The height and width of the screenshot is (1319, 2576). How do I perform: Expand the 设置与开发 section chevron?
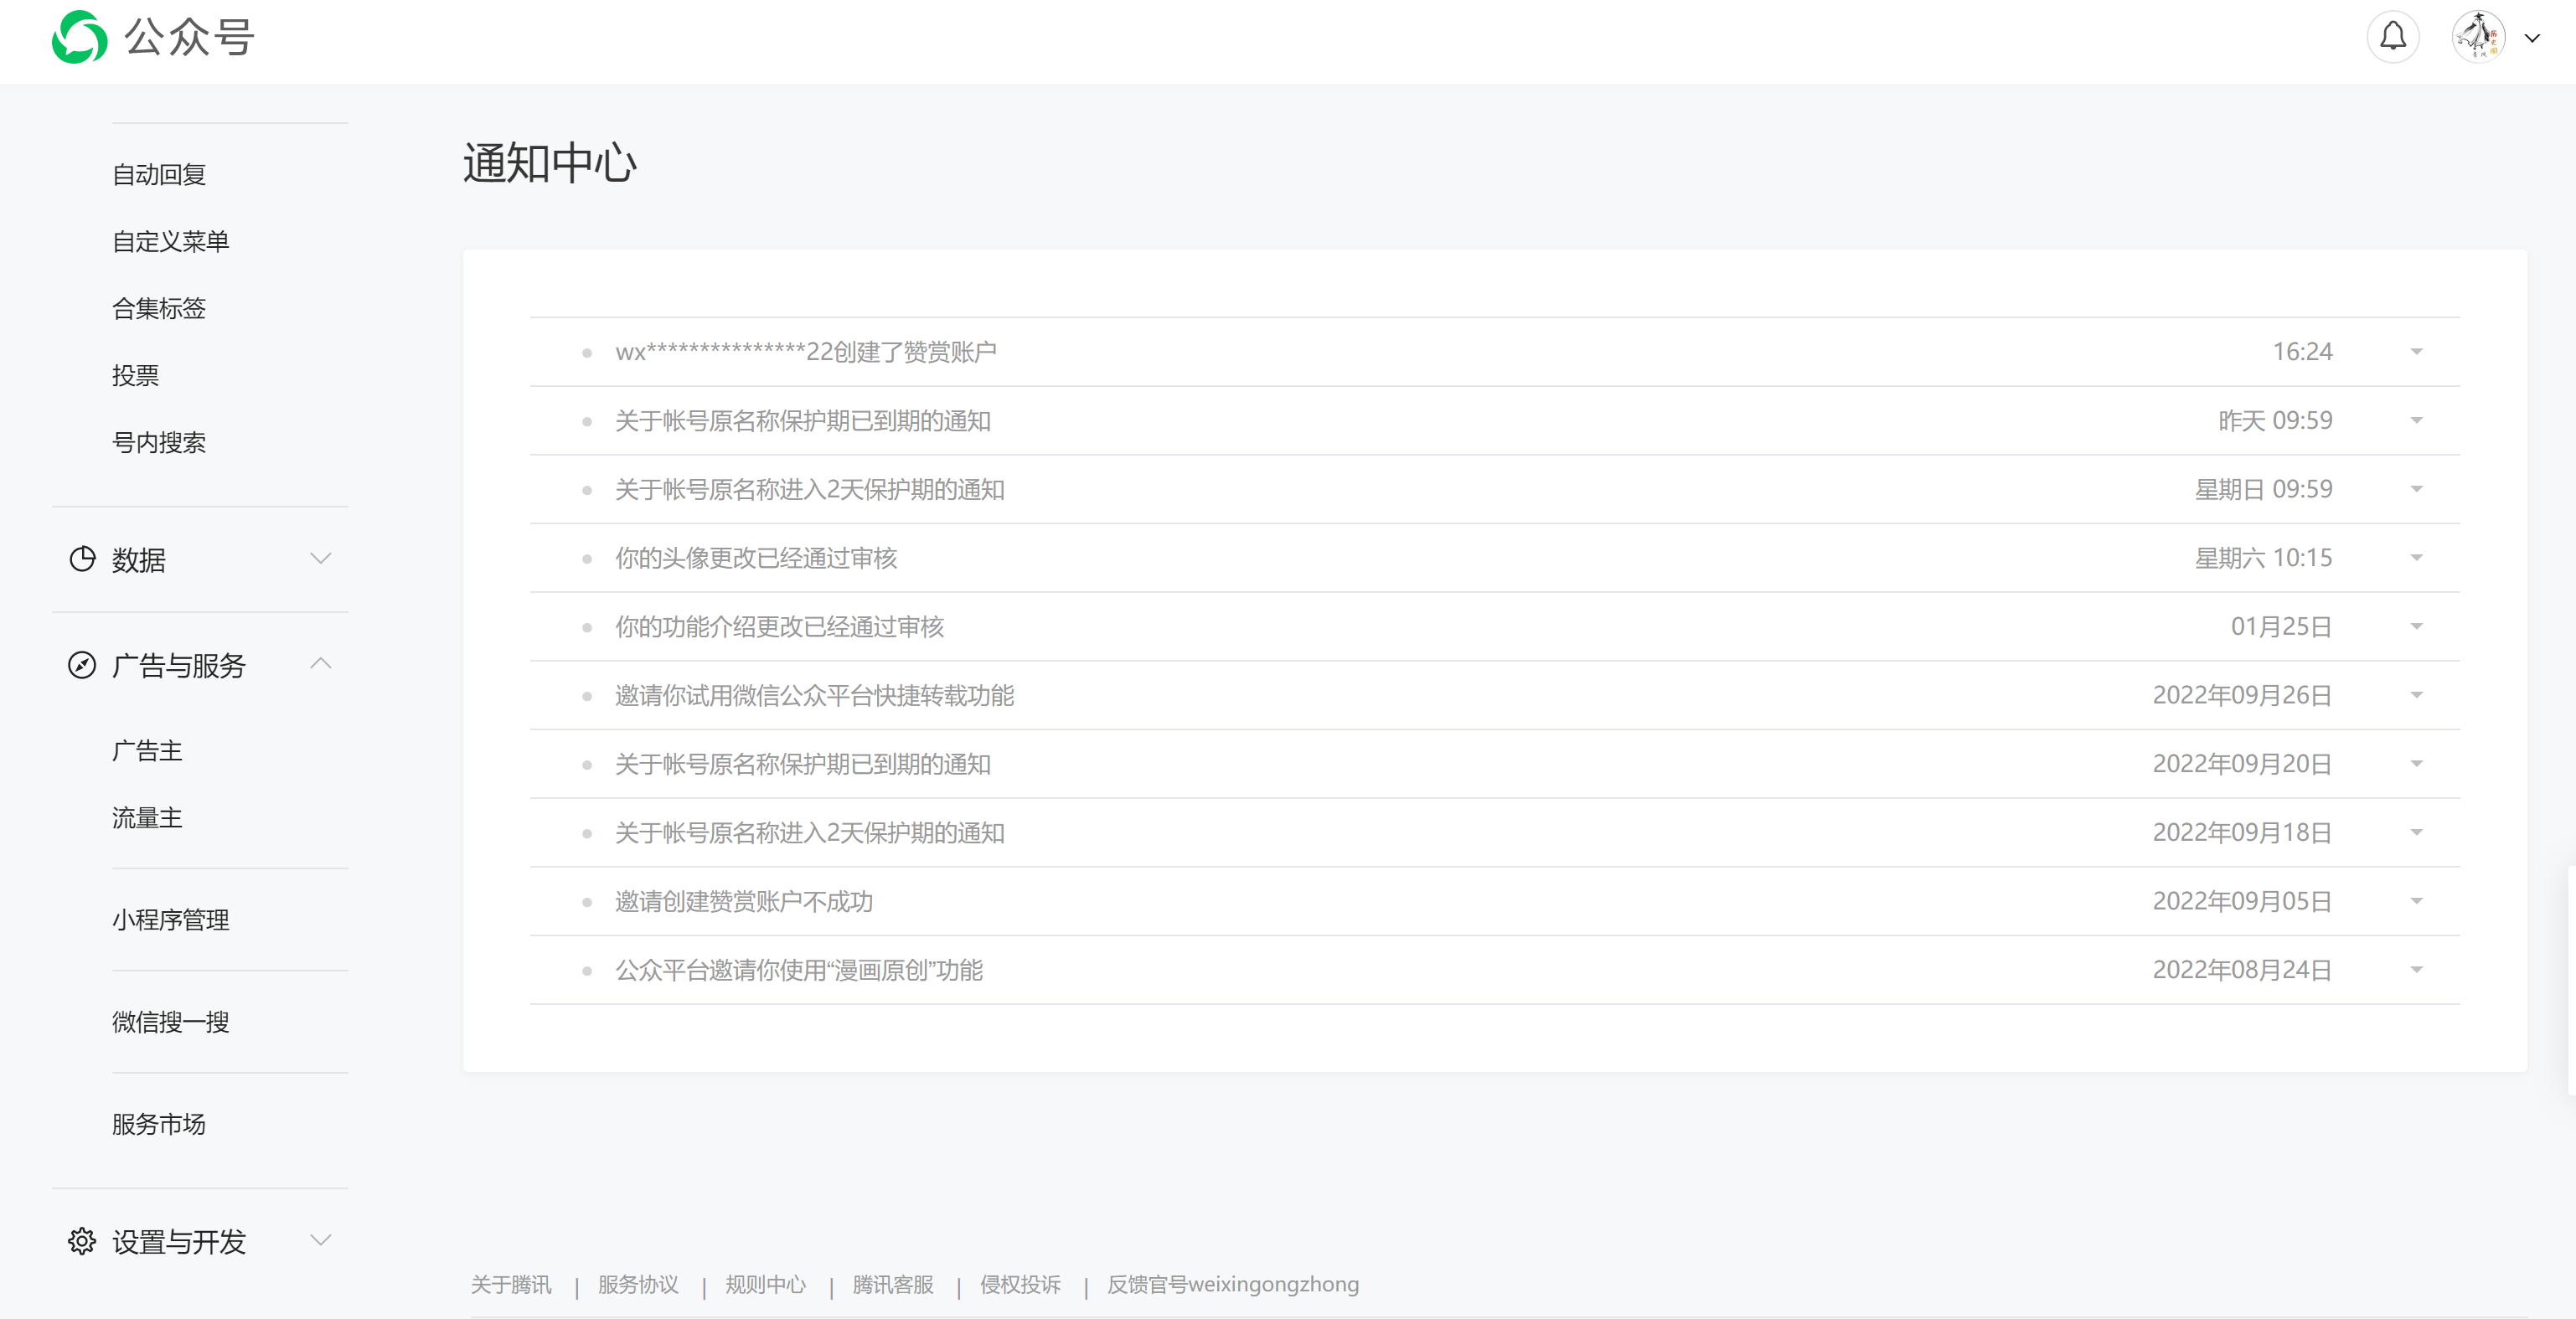tap(320, 1240)
